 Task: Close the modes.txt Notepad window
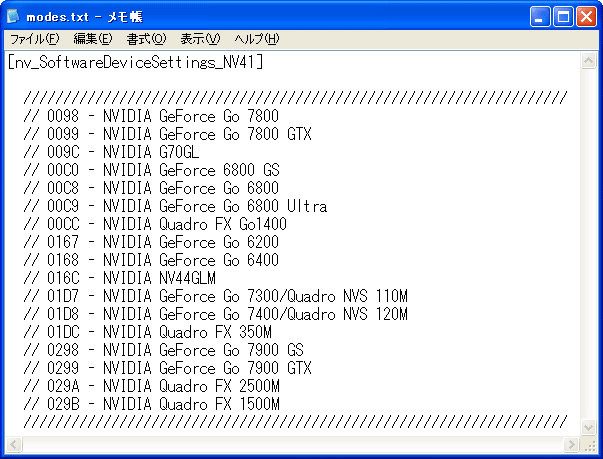tap(585, 16)
